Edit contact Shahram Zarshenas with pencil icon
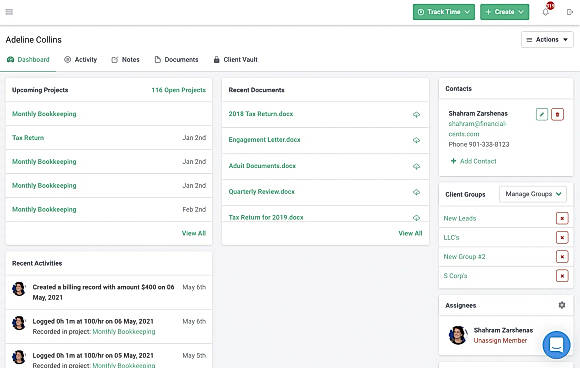The width and height of the screenshot is (580, 368). [x=542, y=114]
